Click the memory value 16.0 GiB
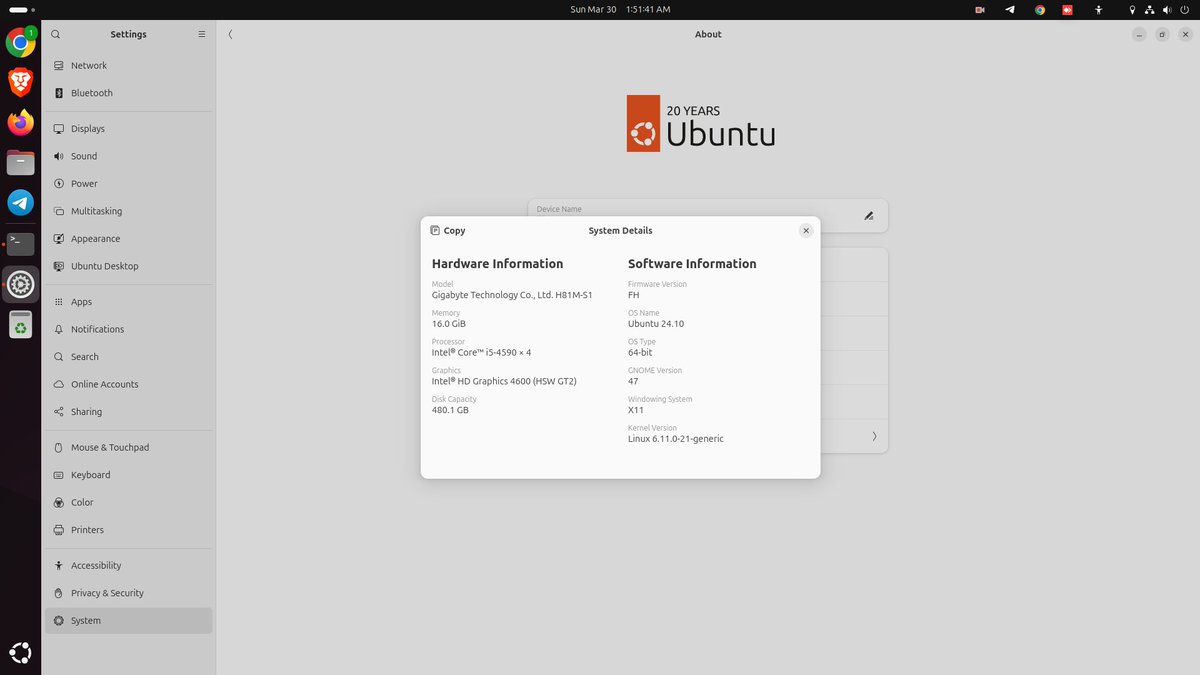Viewport: 1200px width, 675px height. (x=449, y=324)
